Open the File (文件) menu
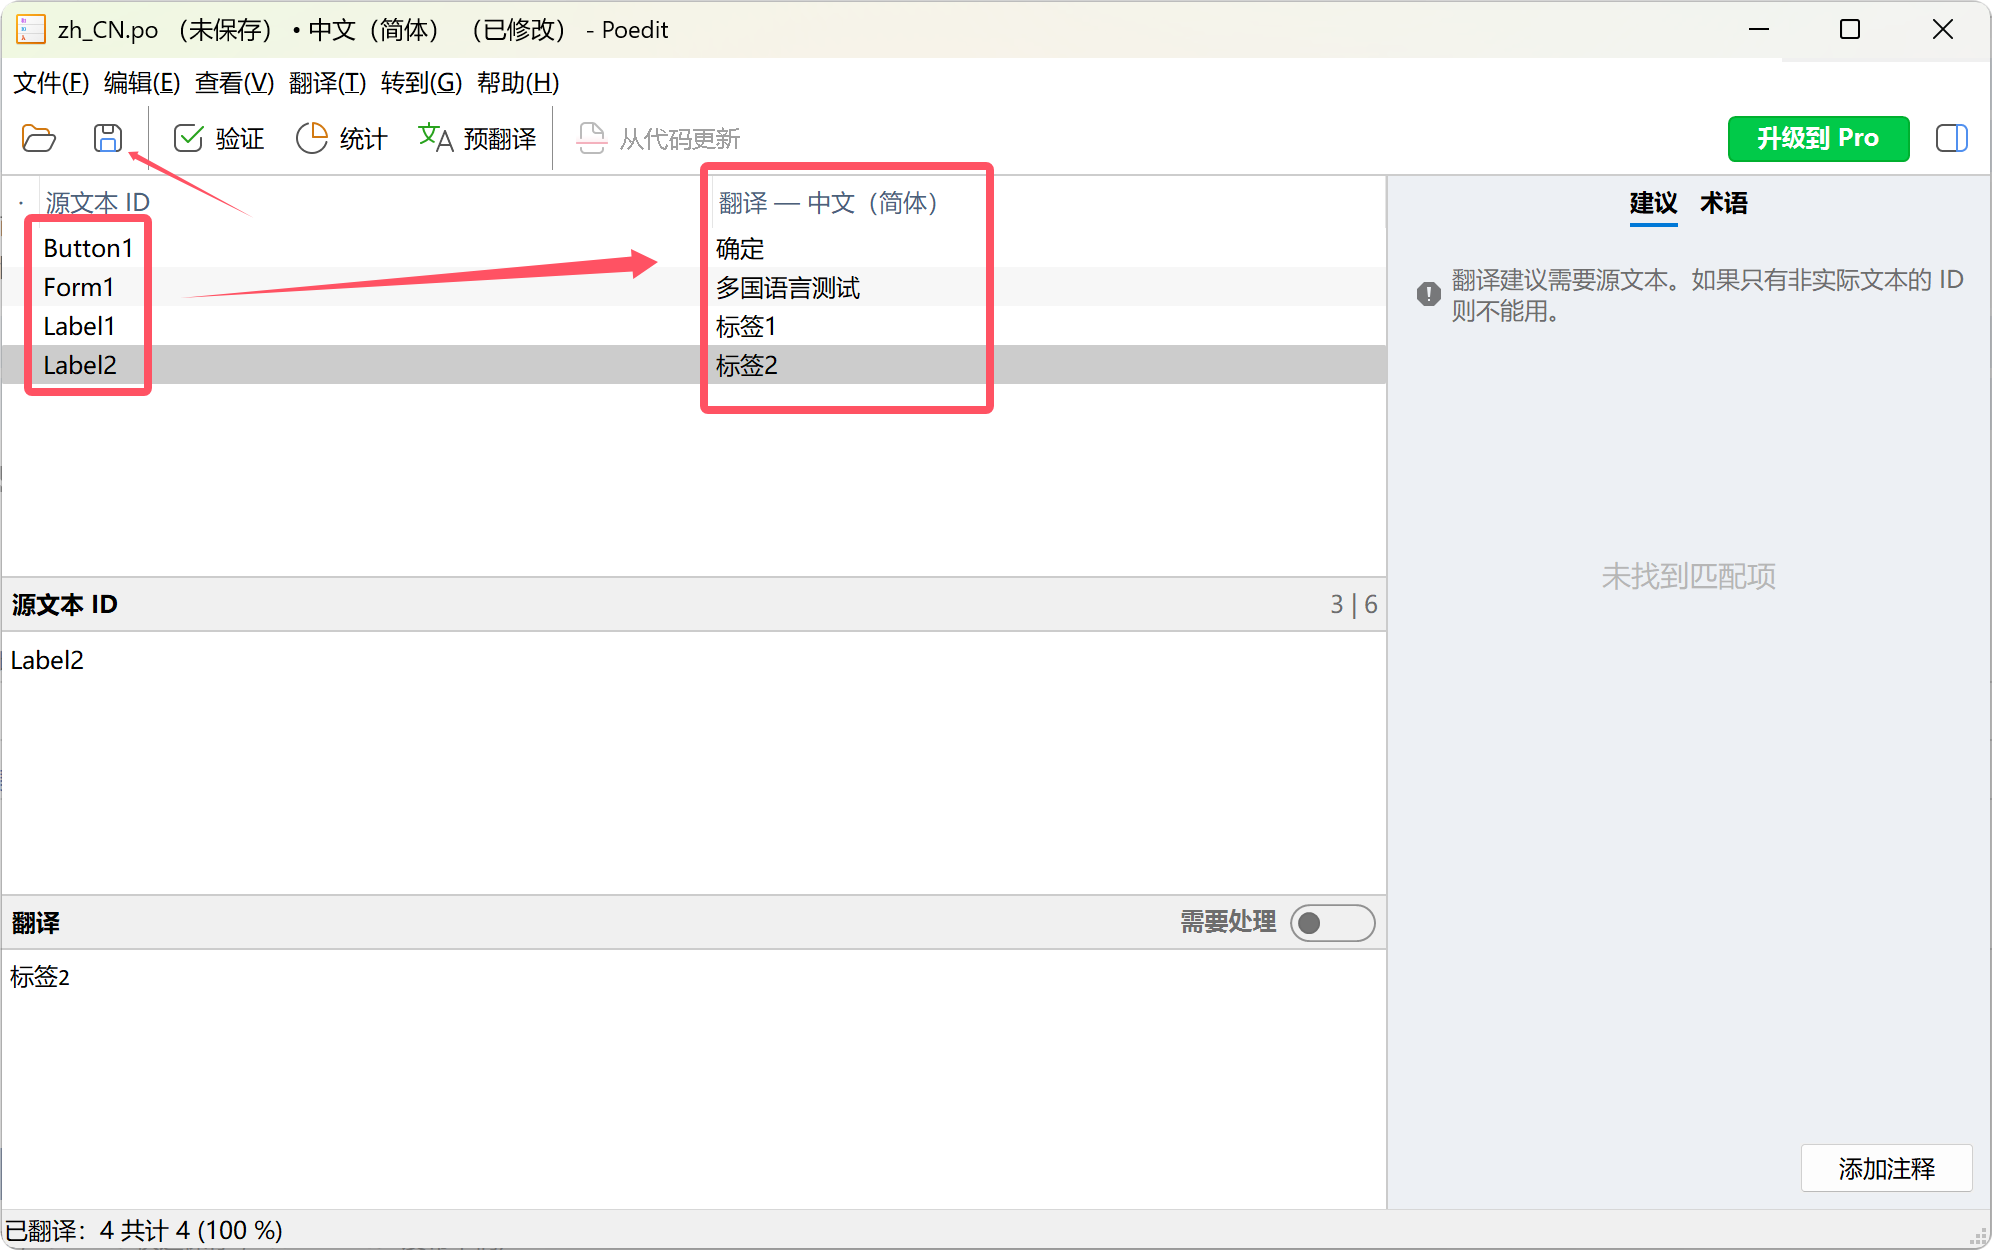This screenshot has height=1250, width=1992. pos(51,83)
